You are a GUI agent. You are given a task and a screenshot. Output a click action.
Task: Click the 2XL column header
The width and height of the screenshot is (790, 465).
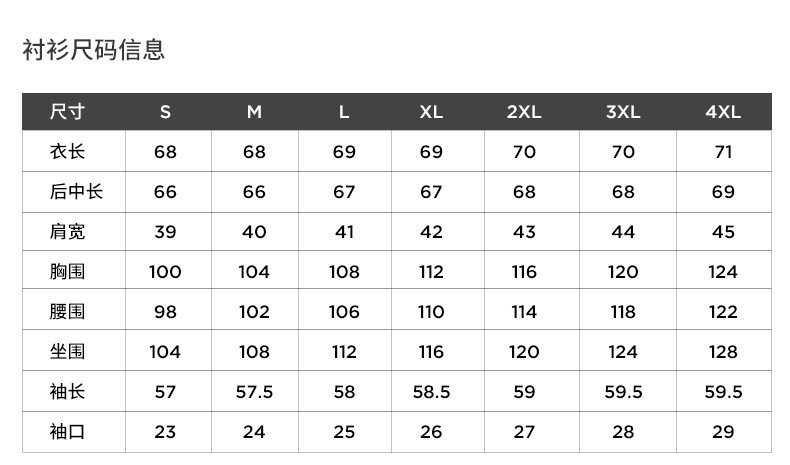[523, 112]
